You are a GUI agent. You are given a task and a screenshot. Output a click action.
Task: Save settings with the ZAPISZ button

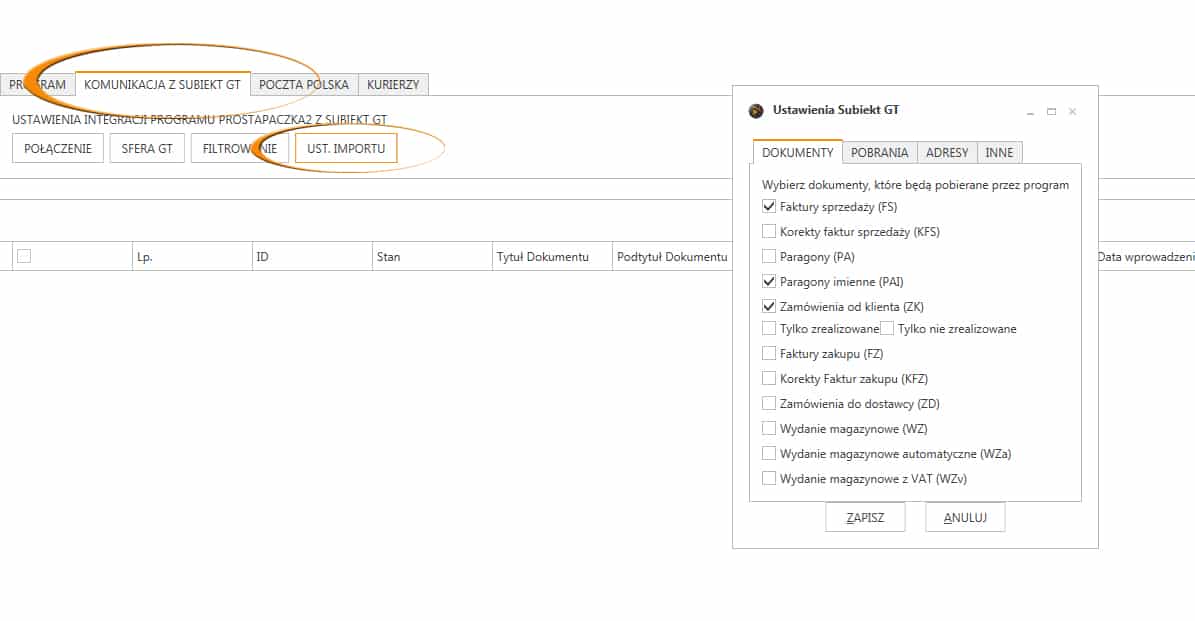click(865, 517)
